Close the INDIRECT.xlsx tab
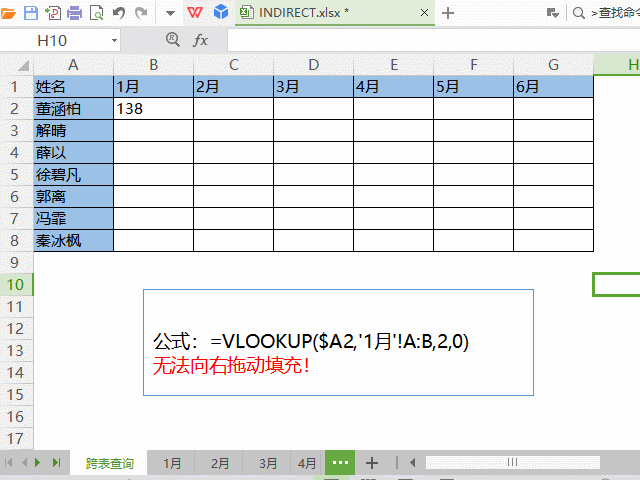640x480 pixels. (424, 13)
